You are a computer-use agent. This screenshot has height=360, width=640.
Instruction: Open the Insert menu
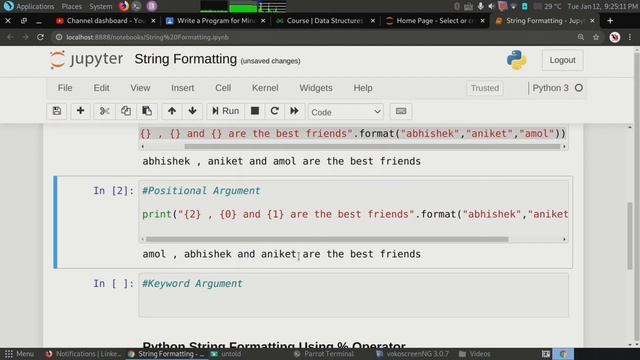point(182,88)
